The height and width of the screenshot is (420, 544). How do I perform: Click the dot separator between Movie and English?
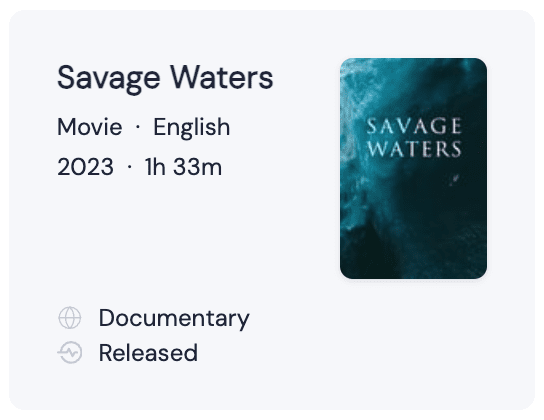(138, 127)
